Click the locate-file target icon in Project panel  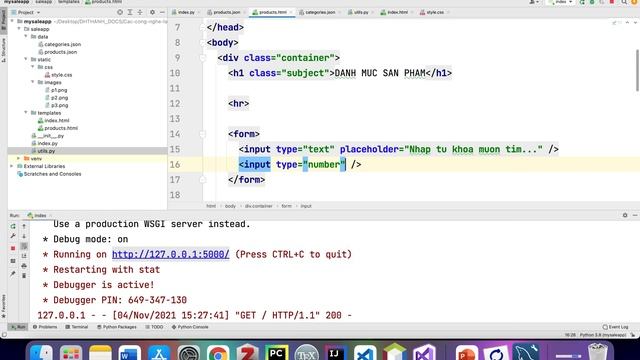tap(120, 12)
